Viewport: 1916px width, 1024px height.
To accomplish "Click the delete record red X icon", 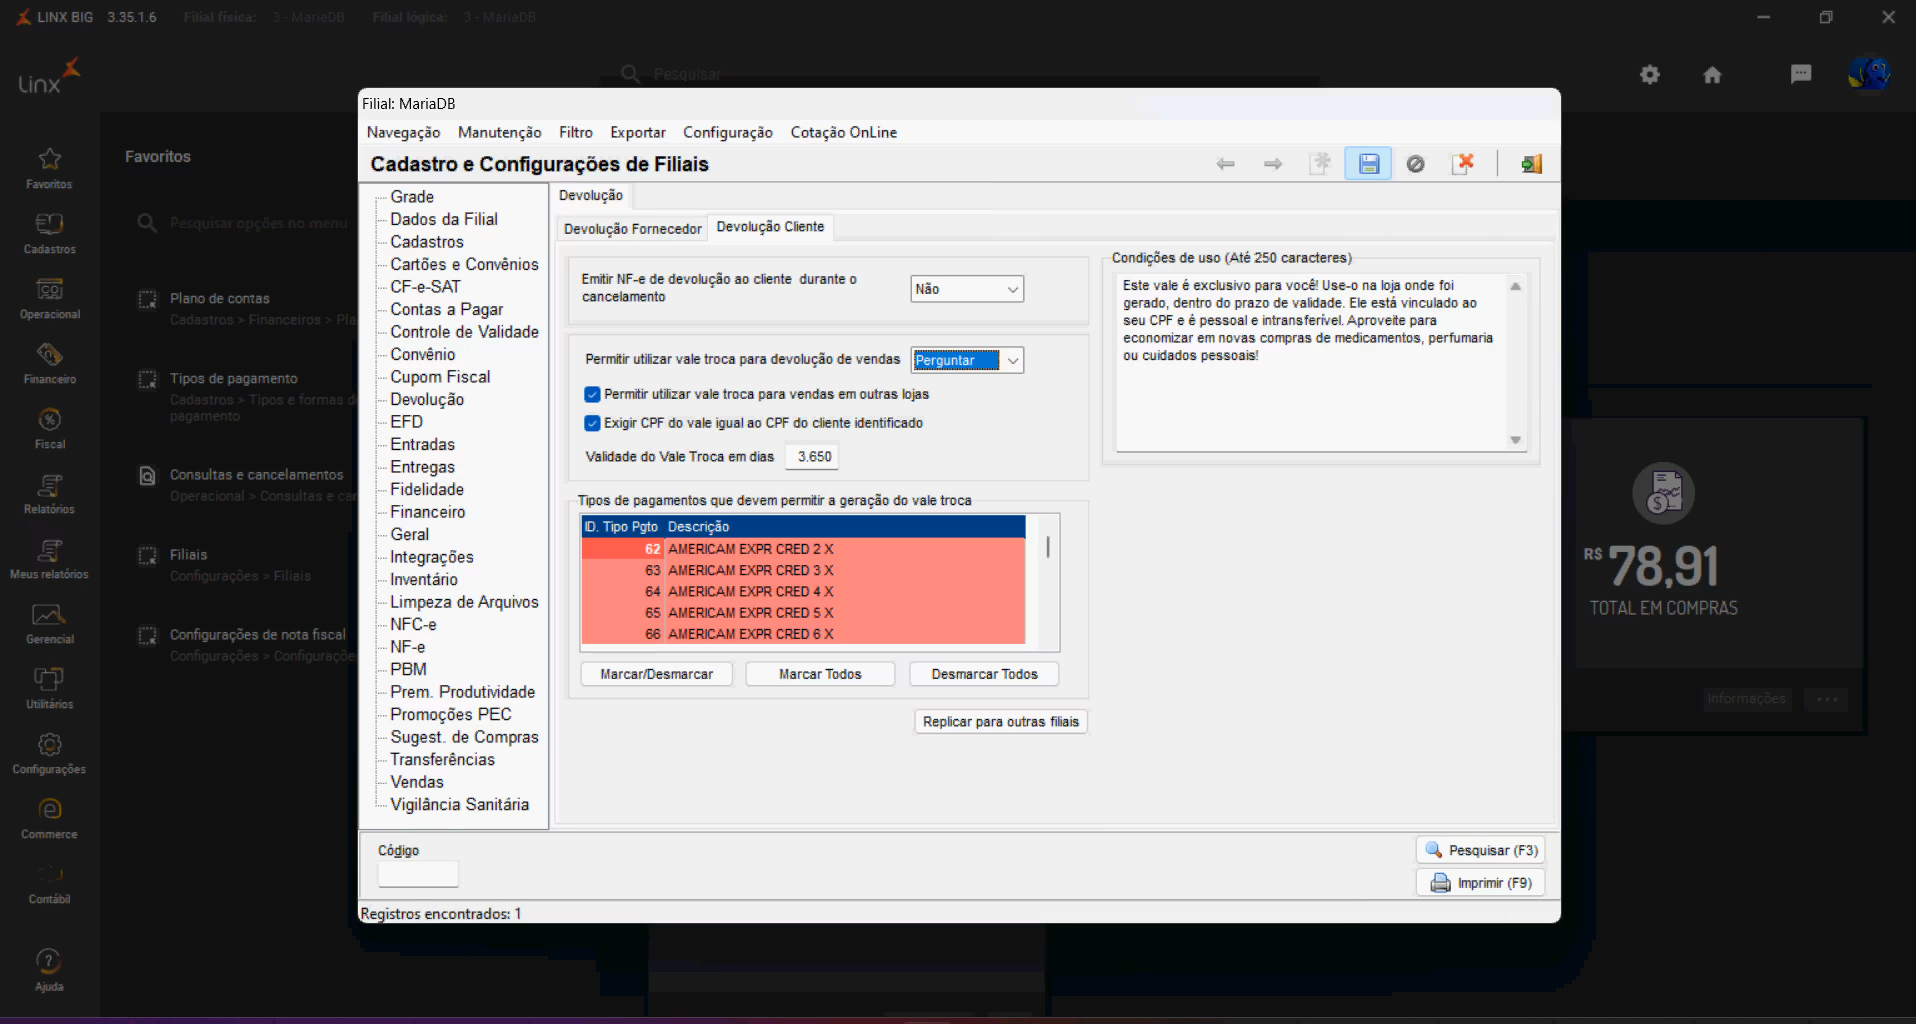I will pos(1463,164).
